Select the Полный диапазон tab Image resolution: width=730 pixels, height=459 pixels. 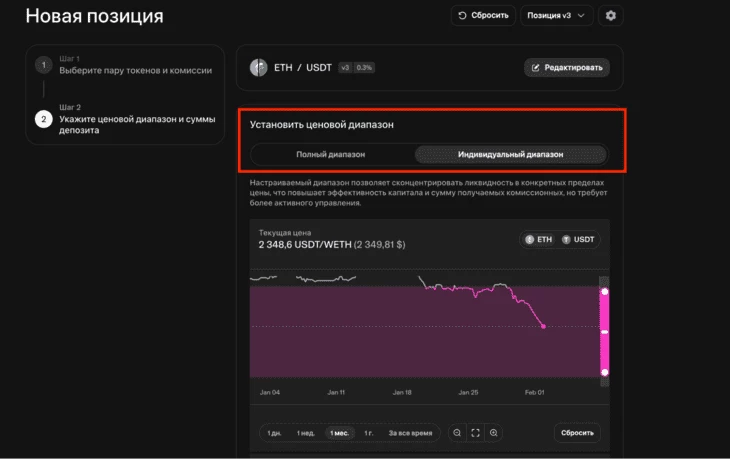[x=331, y=155]
